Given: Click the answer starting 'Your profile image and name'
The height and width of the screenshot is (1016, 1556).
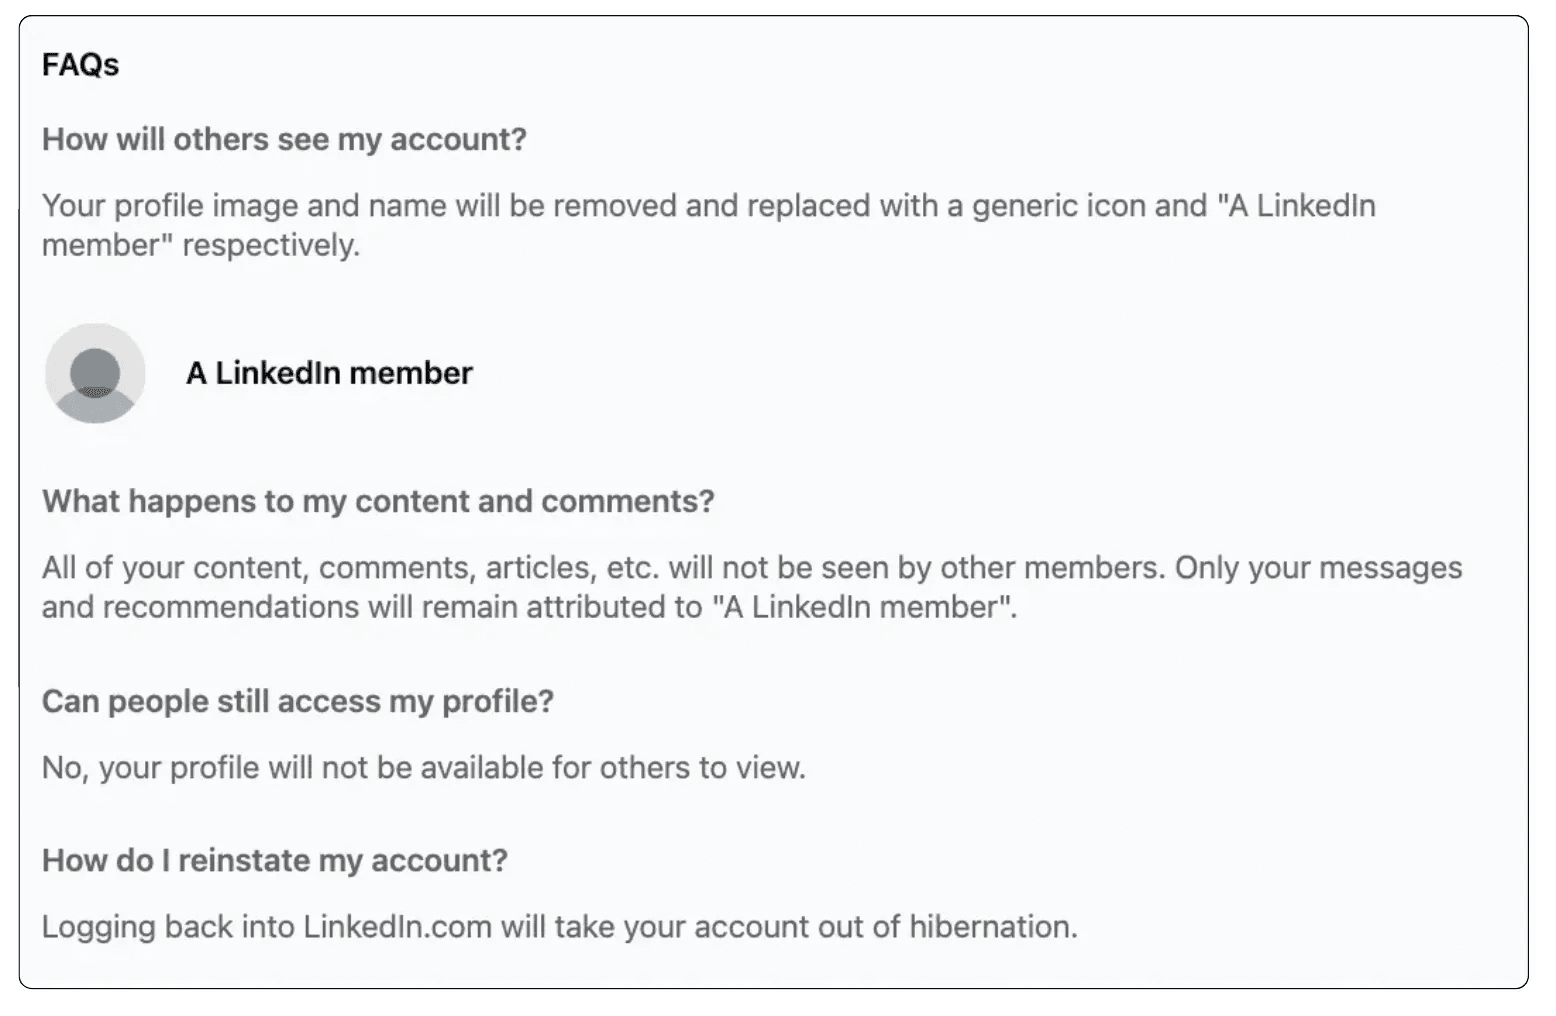Looking at the screenshot, I should click(x=709, y=225).
